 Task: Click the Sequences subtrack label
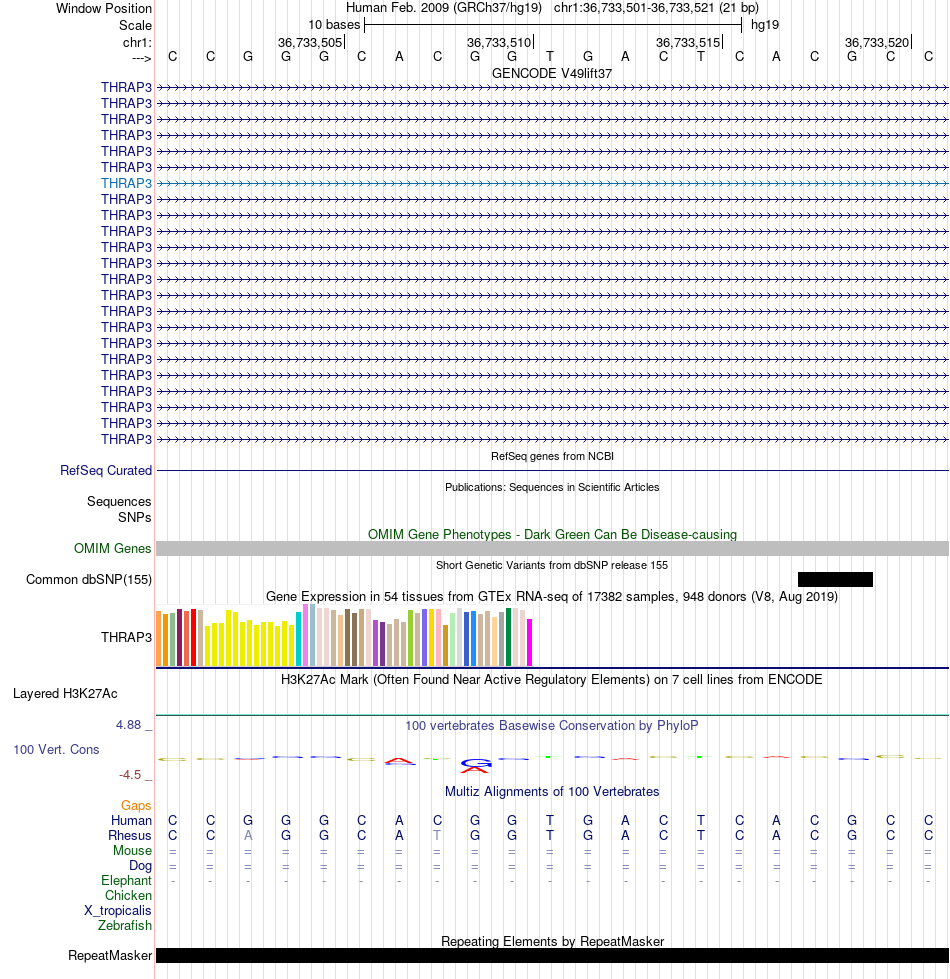coord(119,501)
